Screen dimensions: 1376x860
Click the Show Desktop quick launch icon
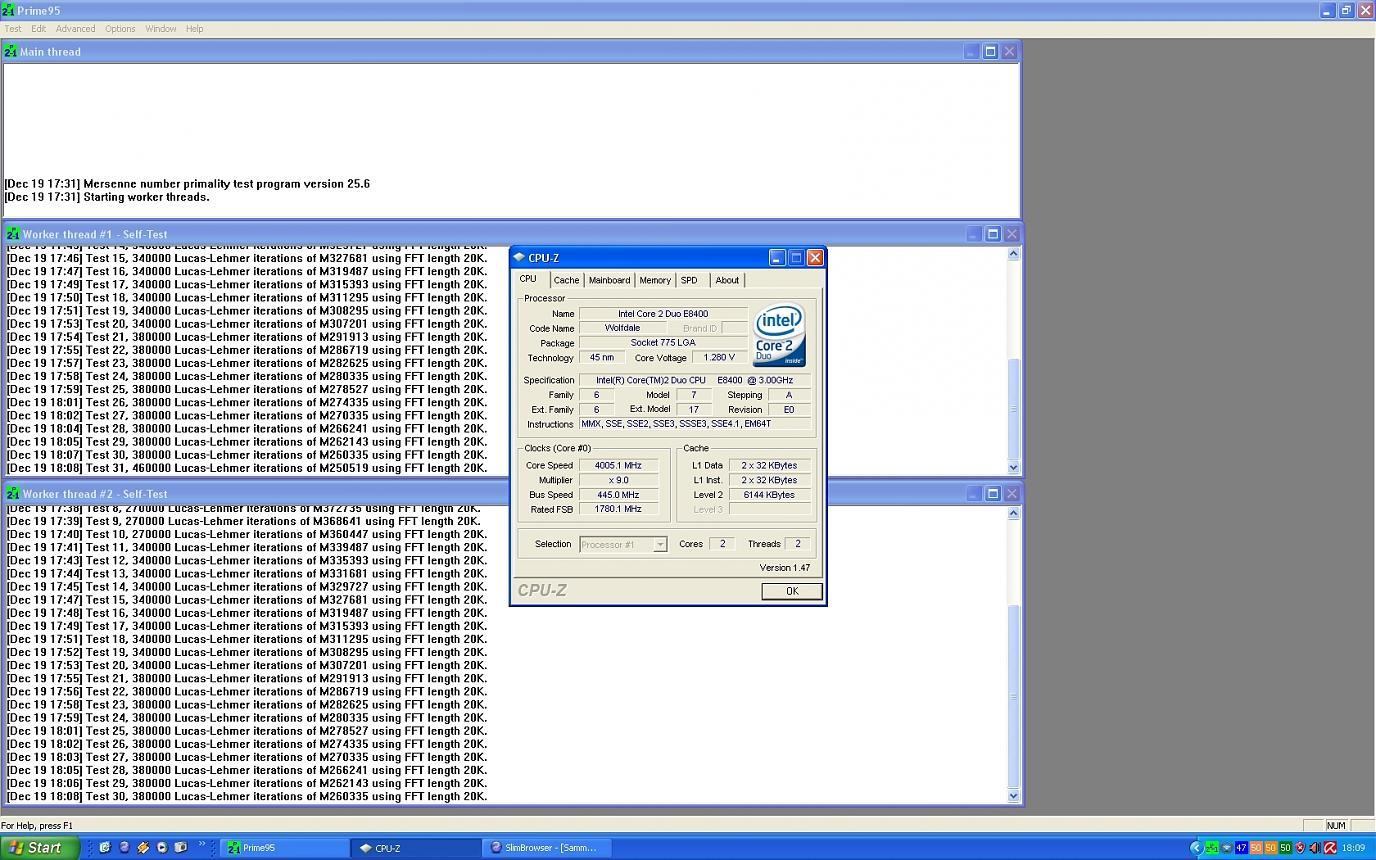[x=105, y=847]
